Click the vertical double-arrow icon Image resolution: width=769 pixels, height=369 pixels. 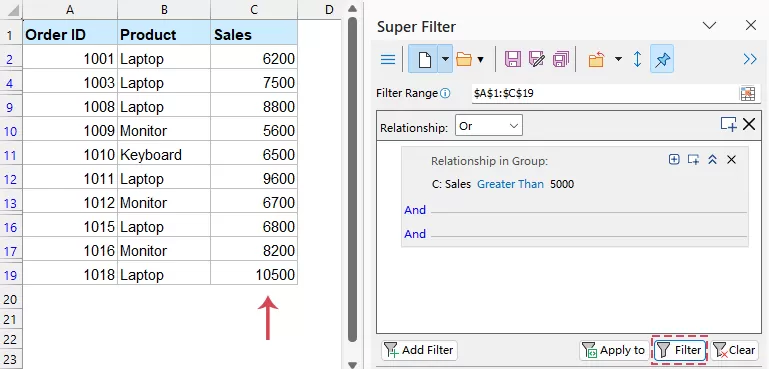(638, 60)
